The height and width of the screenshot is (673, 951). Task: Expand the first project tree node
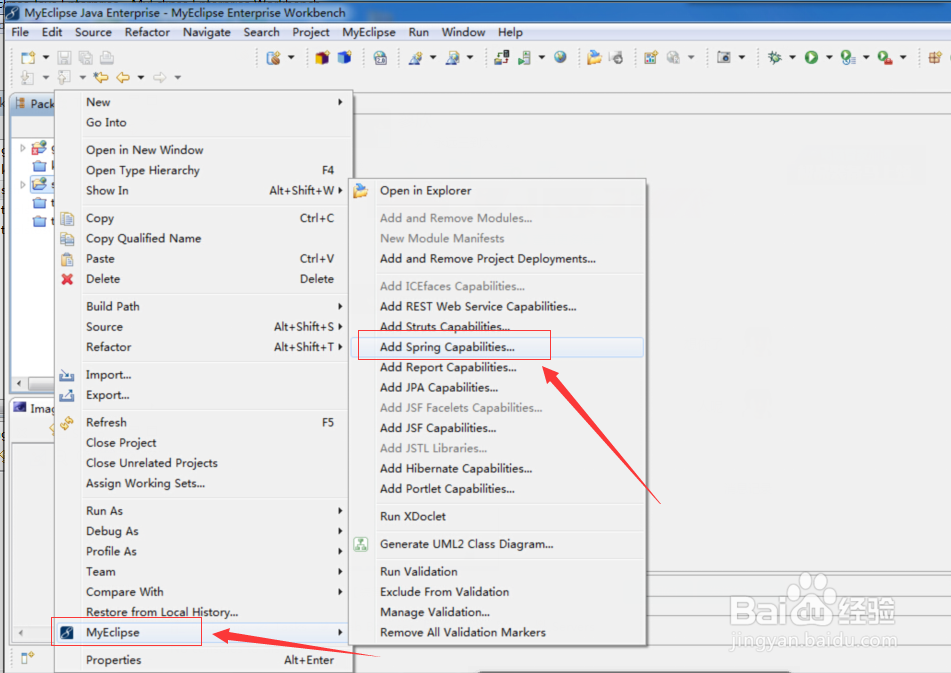(x=22, y=148)
